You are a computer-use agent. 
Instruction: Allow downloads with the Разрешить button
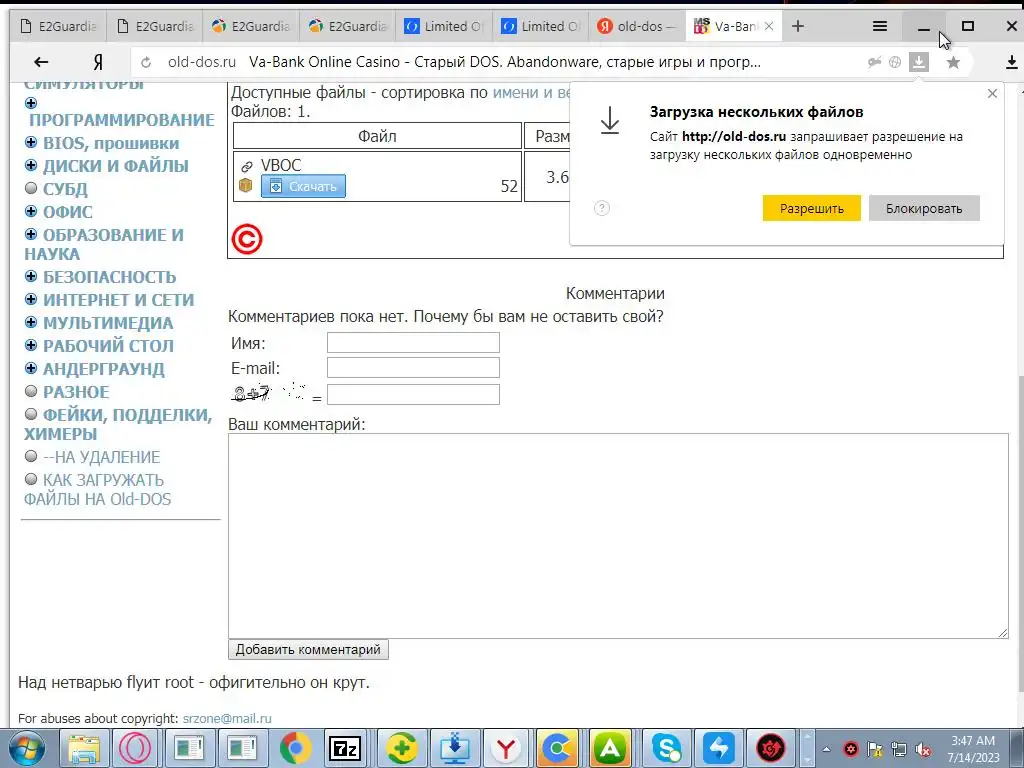coord(812,208)
